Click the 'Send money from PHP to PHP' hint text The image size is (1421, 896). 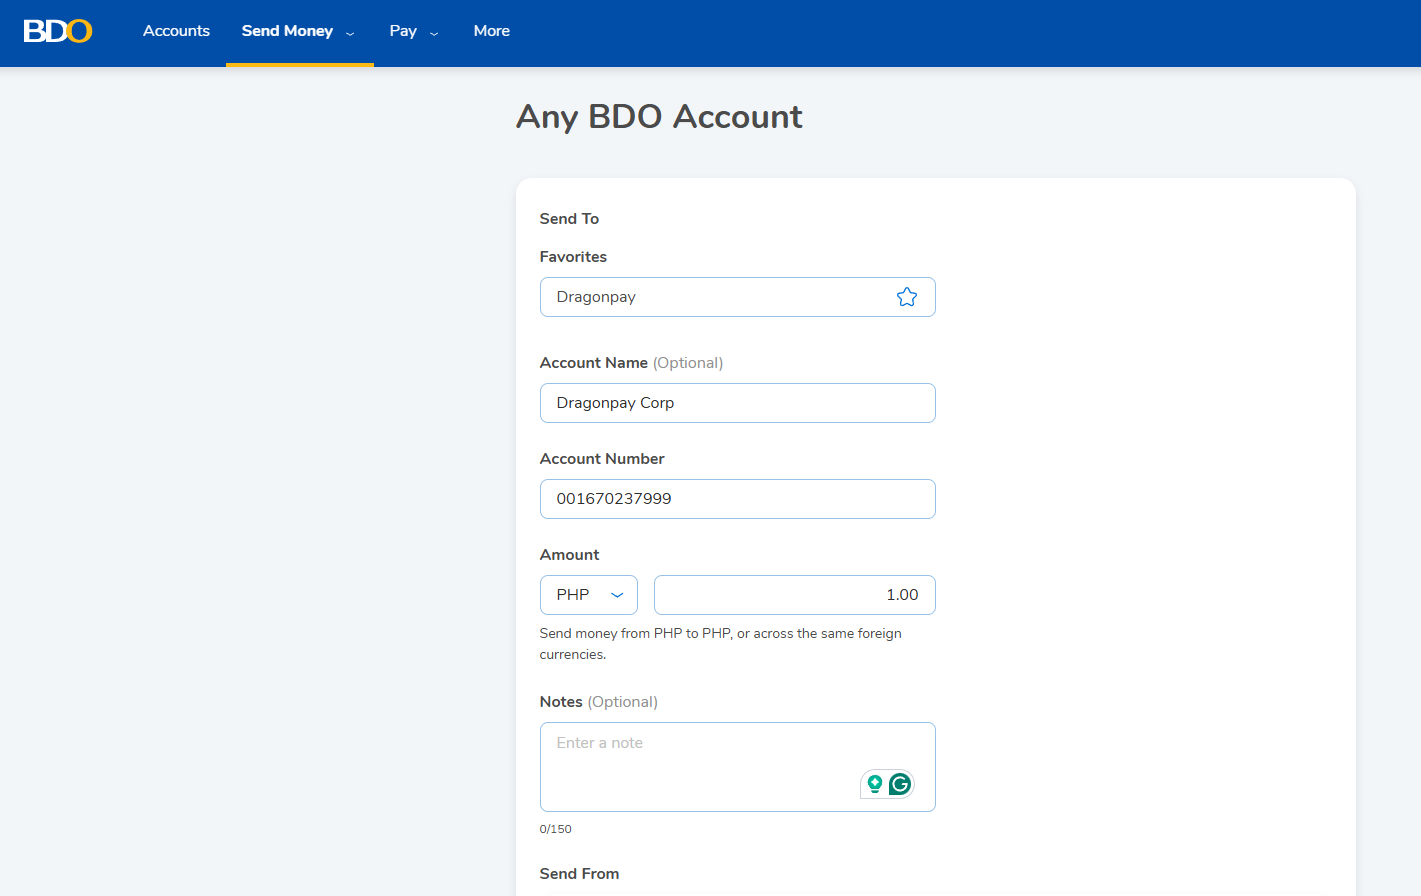pos(721,644)
